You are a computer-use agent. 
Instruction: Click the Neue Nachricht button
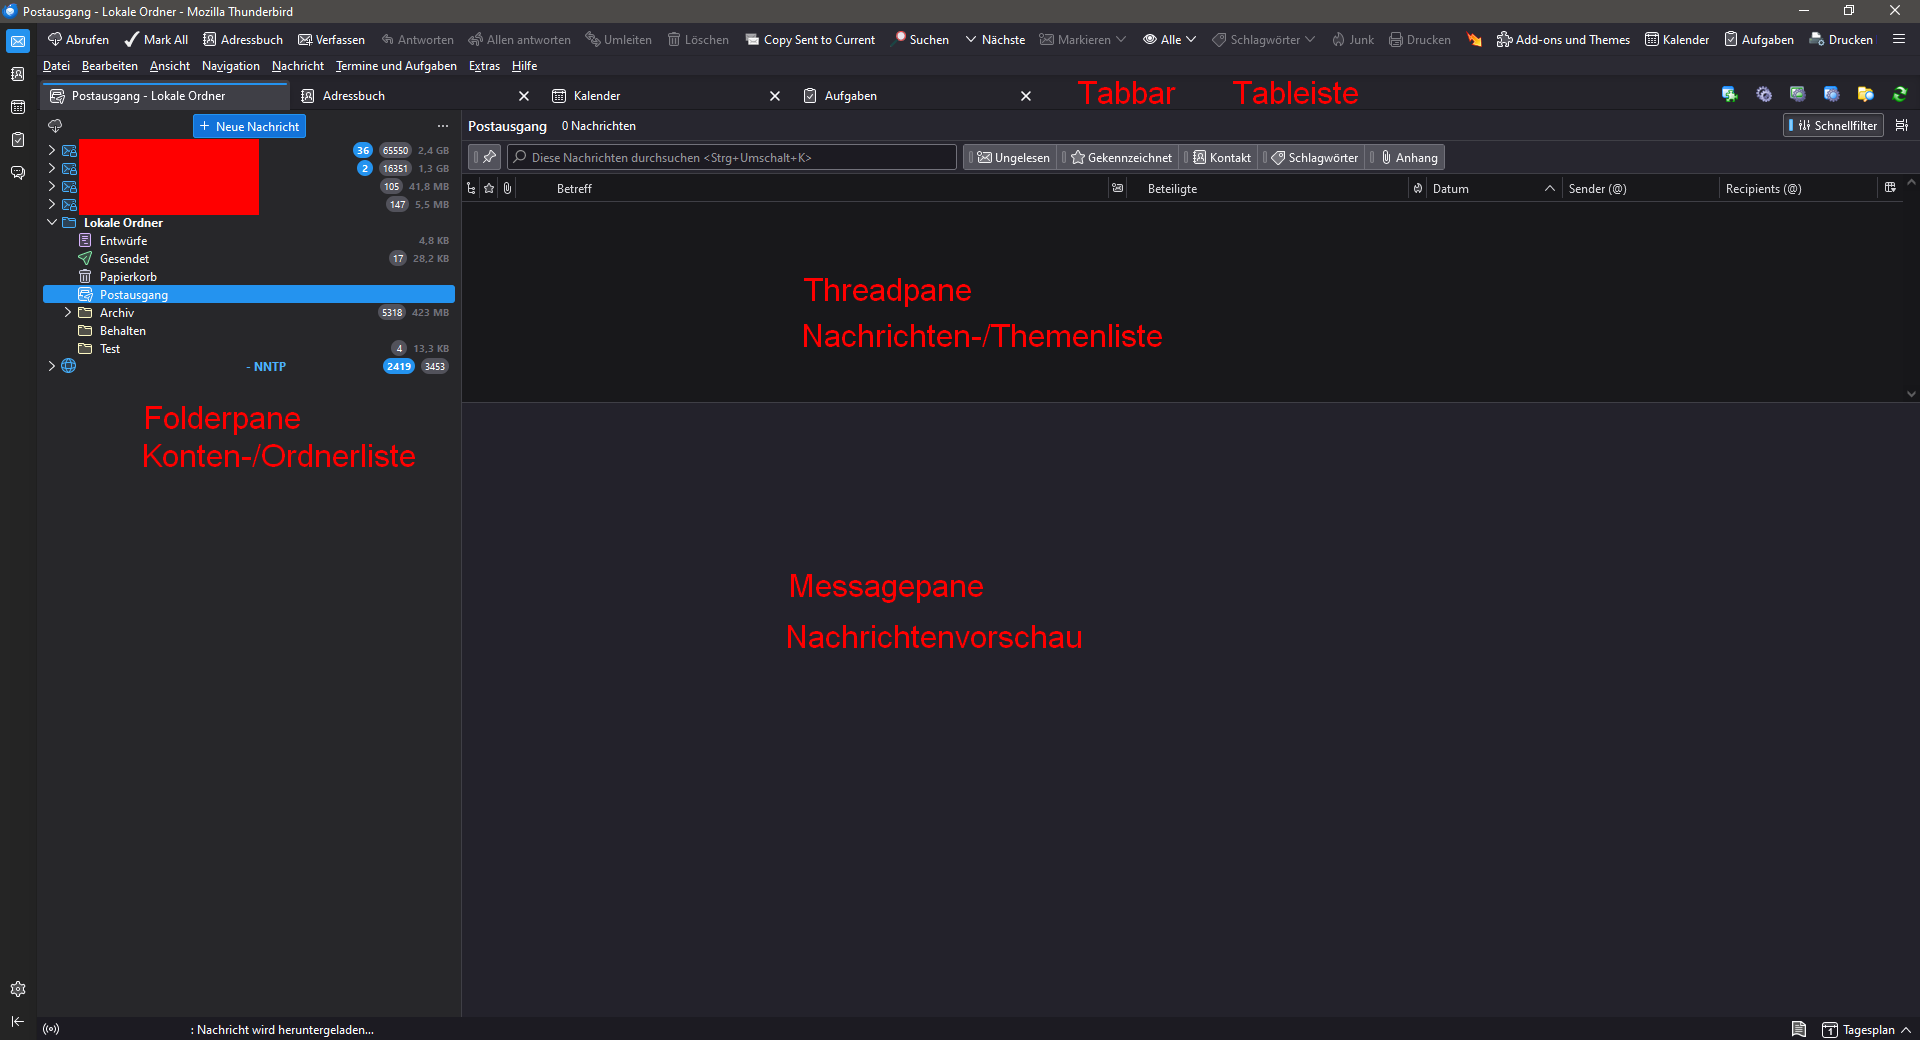pos(249,127)
